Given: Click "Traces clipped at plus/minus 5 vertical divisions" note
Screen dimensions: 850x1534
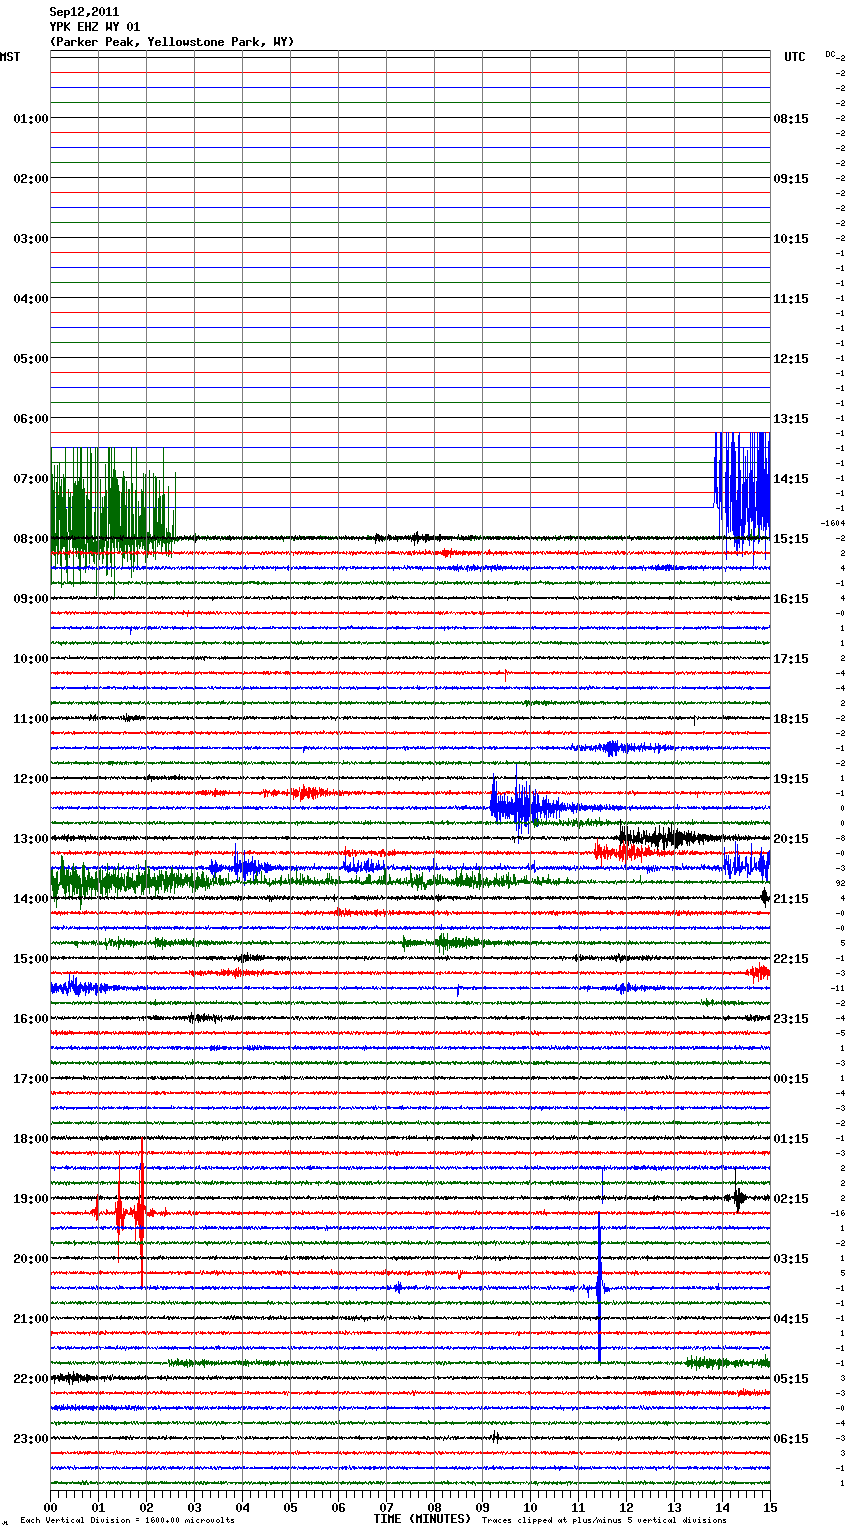Looking at the screenshot, I should click(x=604, y=1521).
